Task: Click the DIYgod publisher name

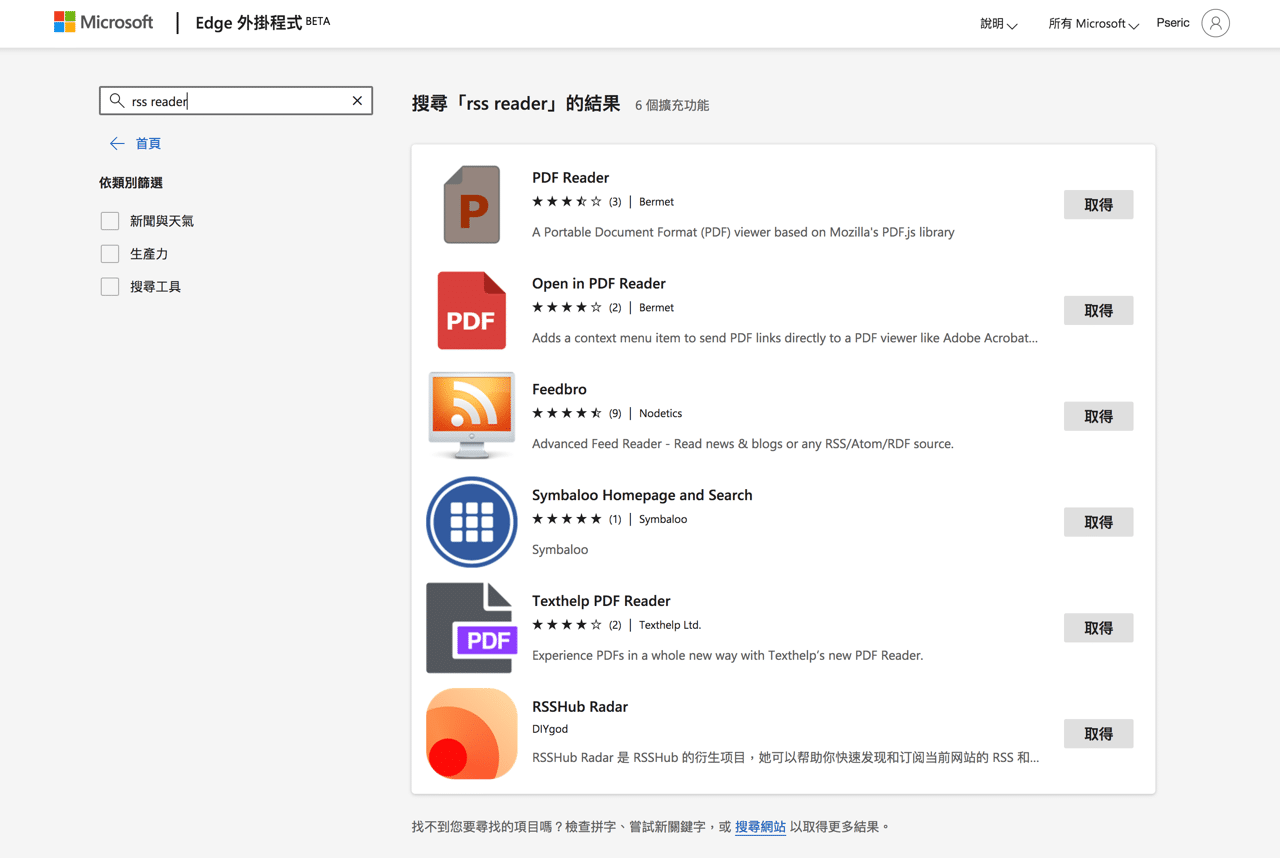Action: tap(550, 730)
